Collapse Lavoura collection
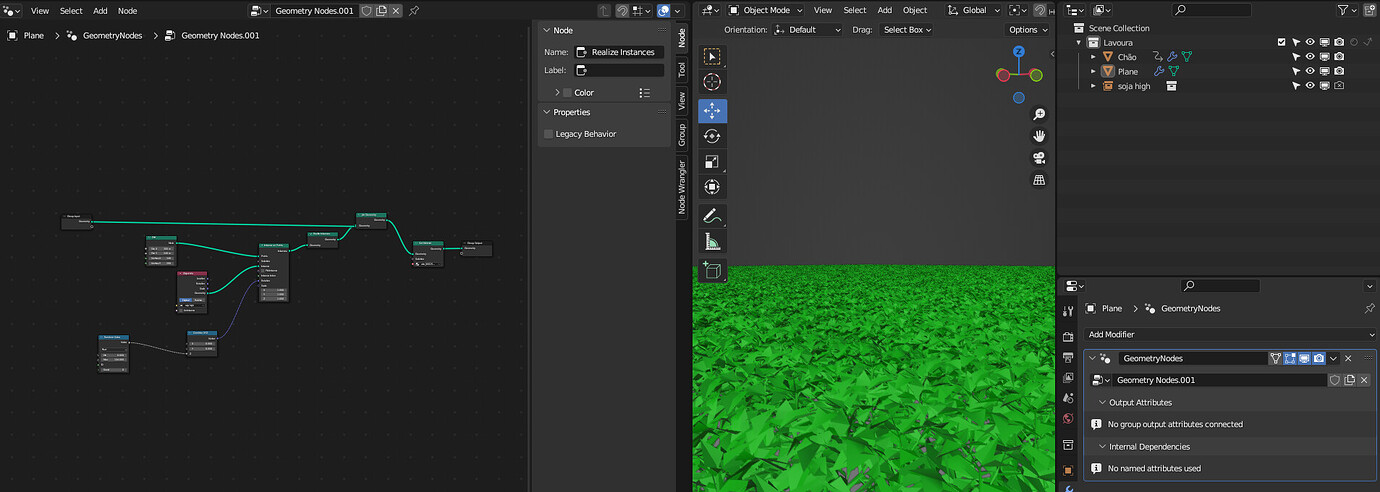Image resolution: width=1380 pixels, height=492 pixels. tap(1080, 42)
